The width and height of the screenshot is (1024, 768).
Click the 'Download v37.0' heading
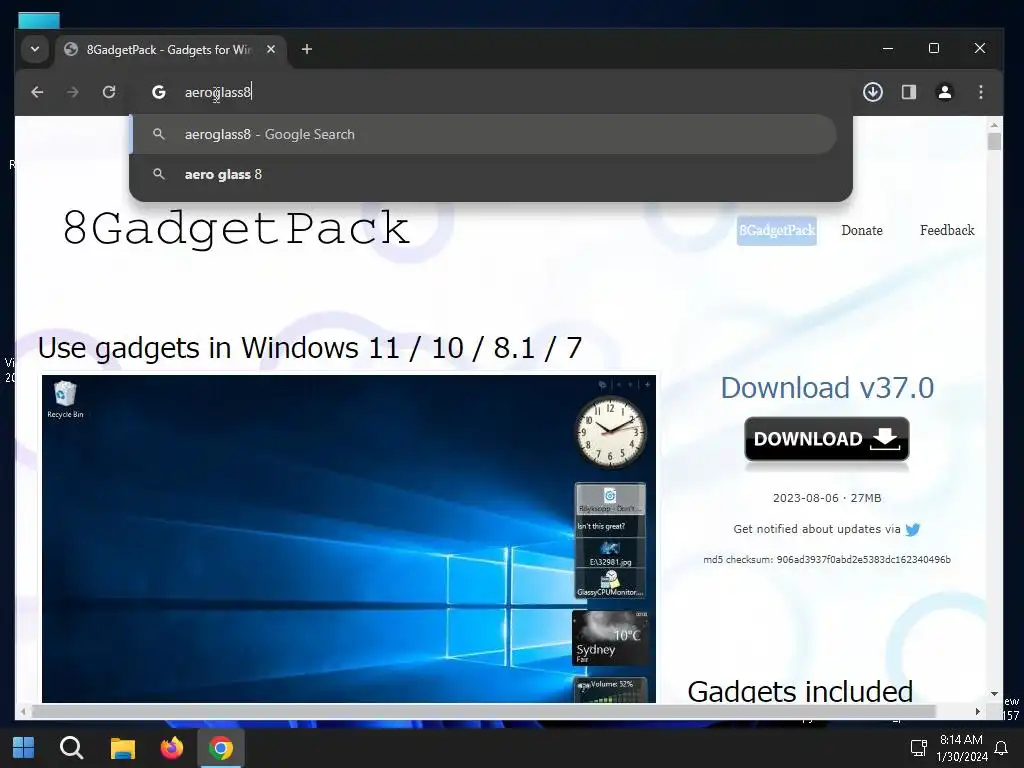[x=827, y=388]
